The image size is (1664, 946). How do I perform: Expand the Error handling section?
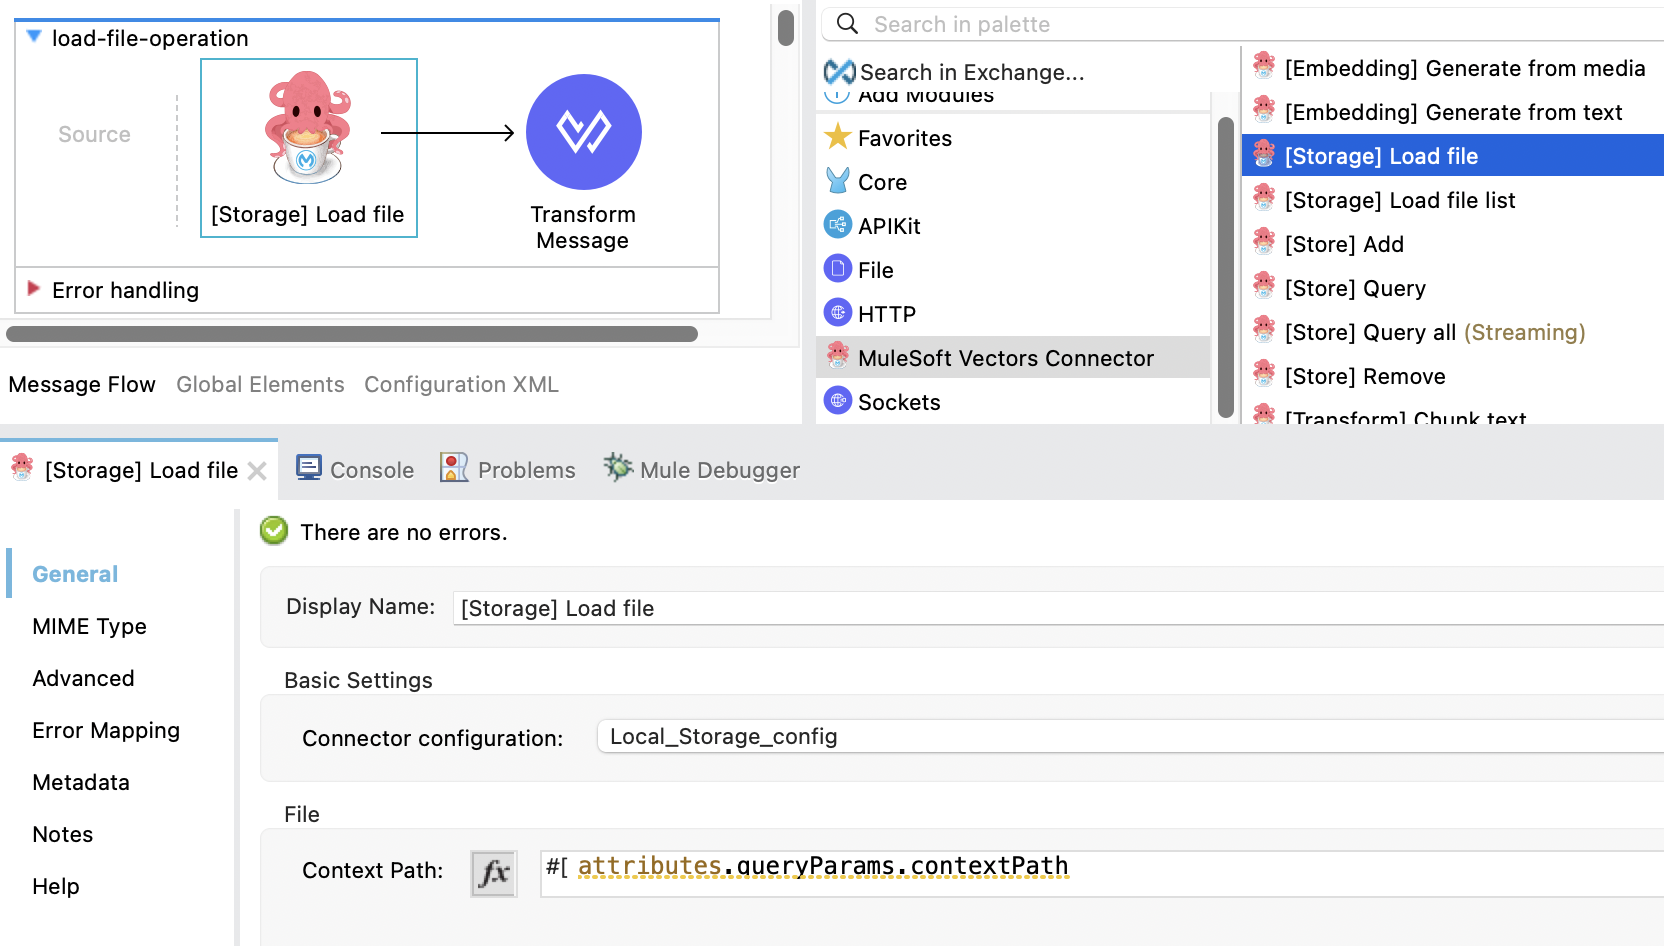tap(34, 289)
